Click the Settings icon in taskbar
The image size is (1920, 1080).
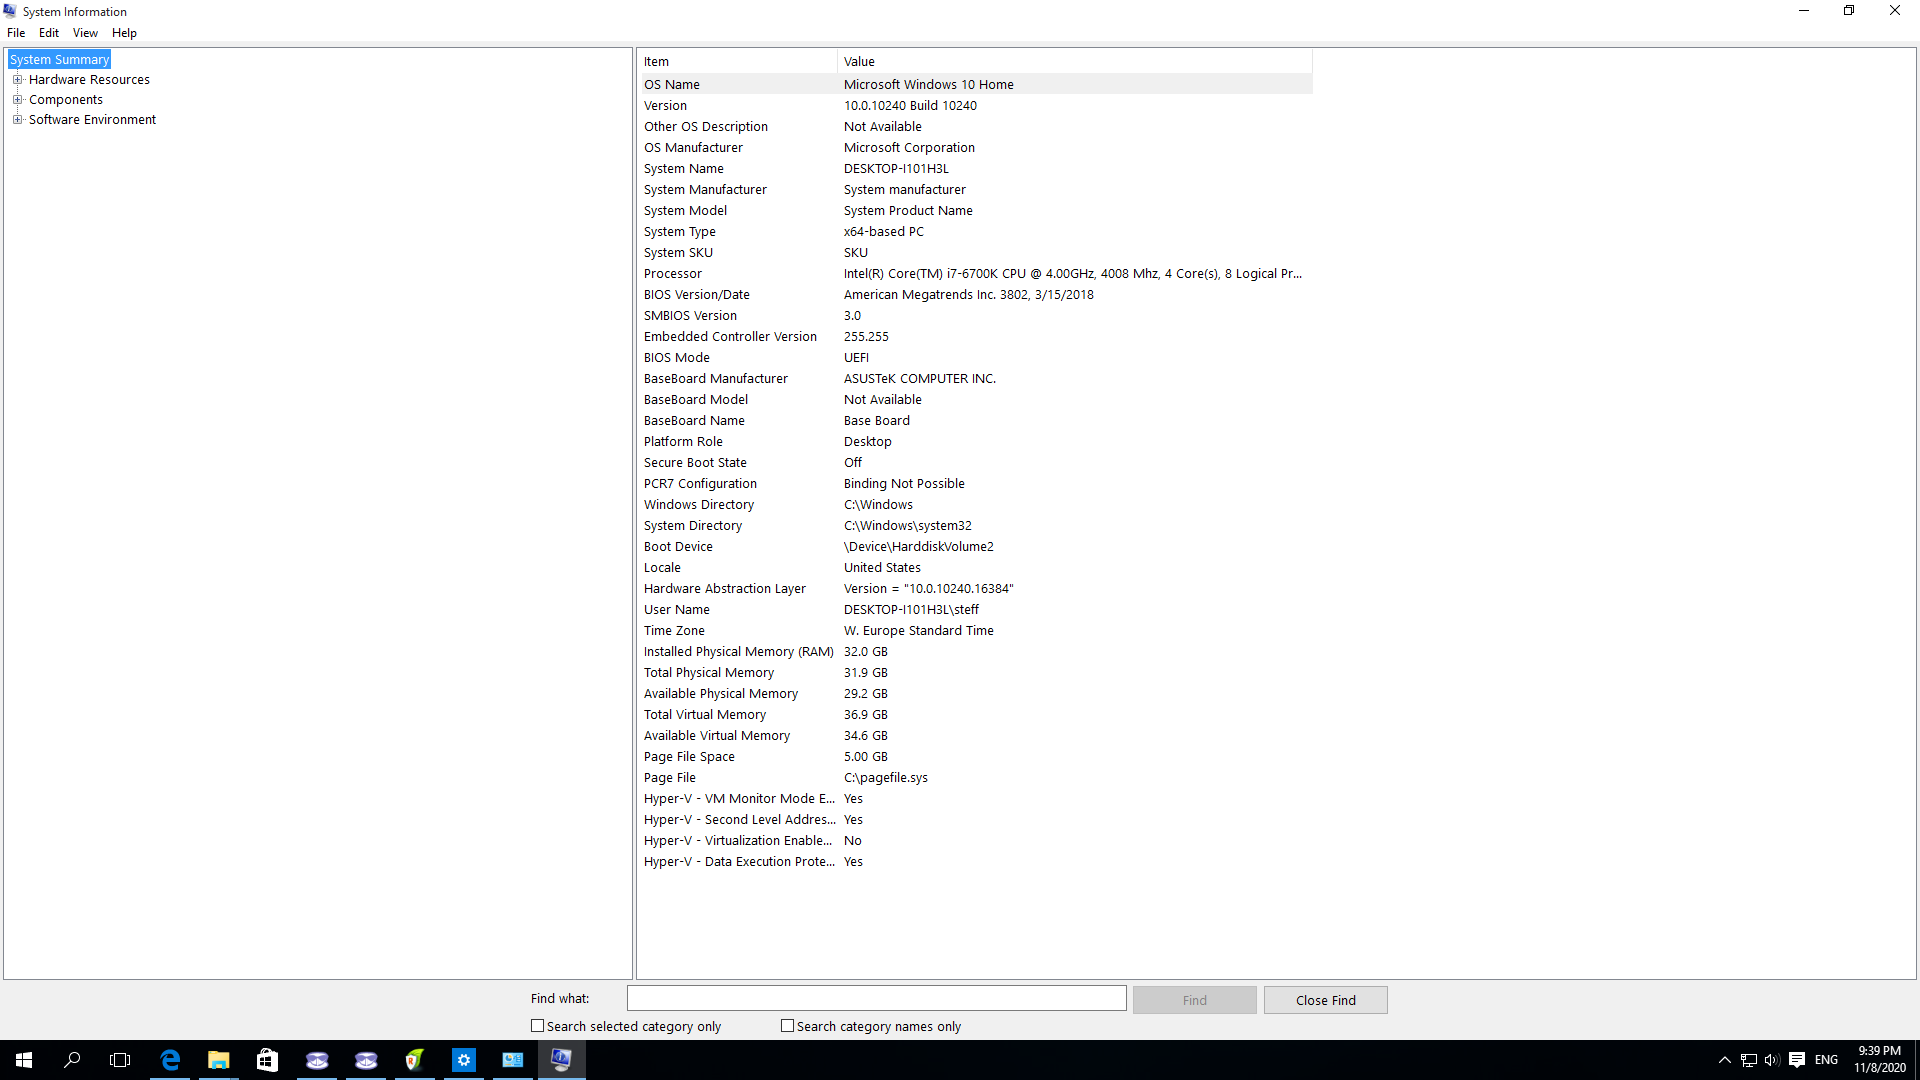point(463,1059)
